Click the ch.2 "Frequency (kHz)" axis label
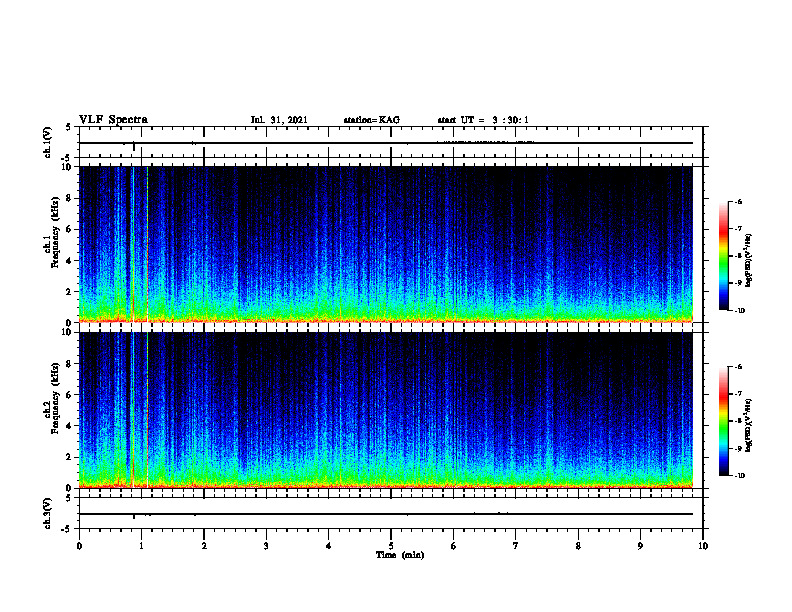The height and width of the screenshot is (612, 792). (56, 398)
